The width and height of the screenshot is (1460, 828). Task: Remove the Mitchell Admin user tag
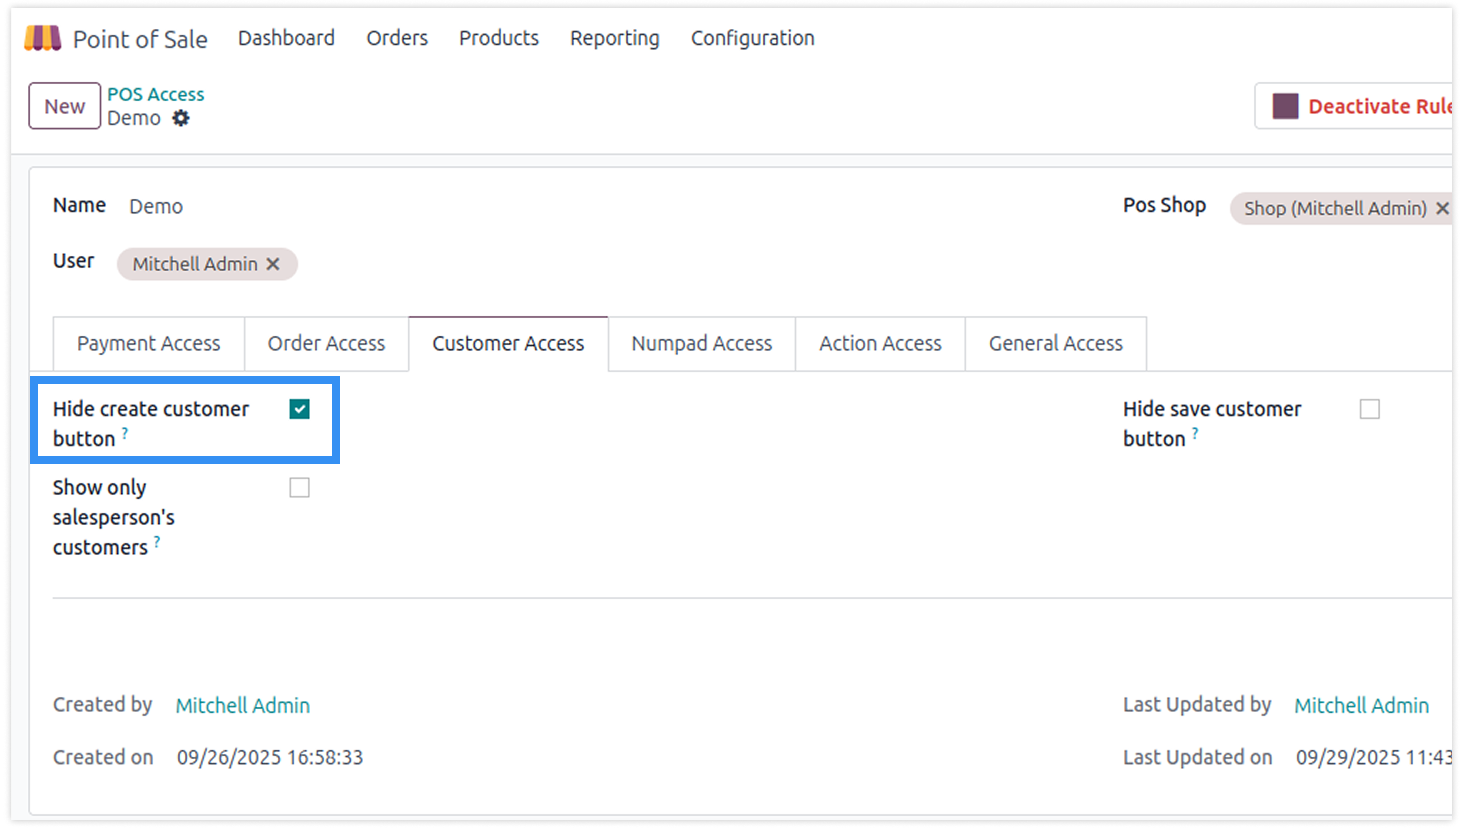pyautogui.click(x=273, y=264)
